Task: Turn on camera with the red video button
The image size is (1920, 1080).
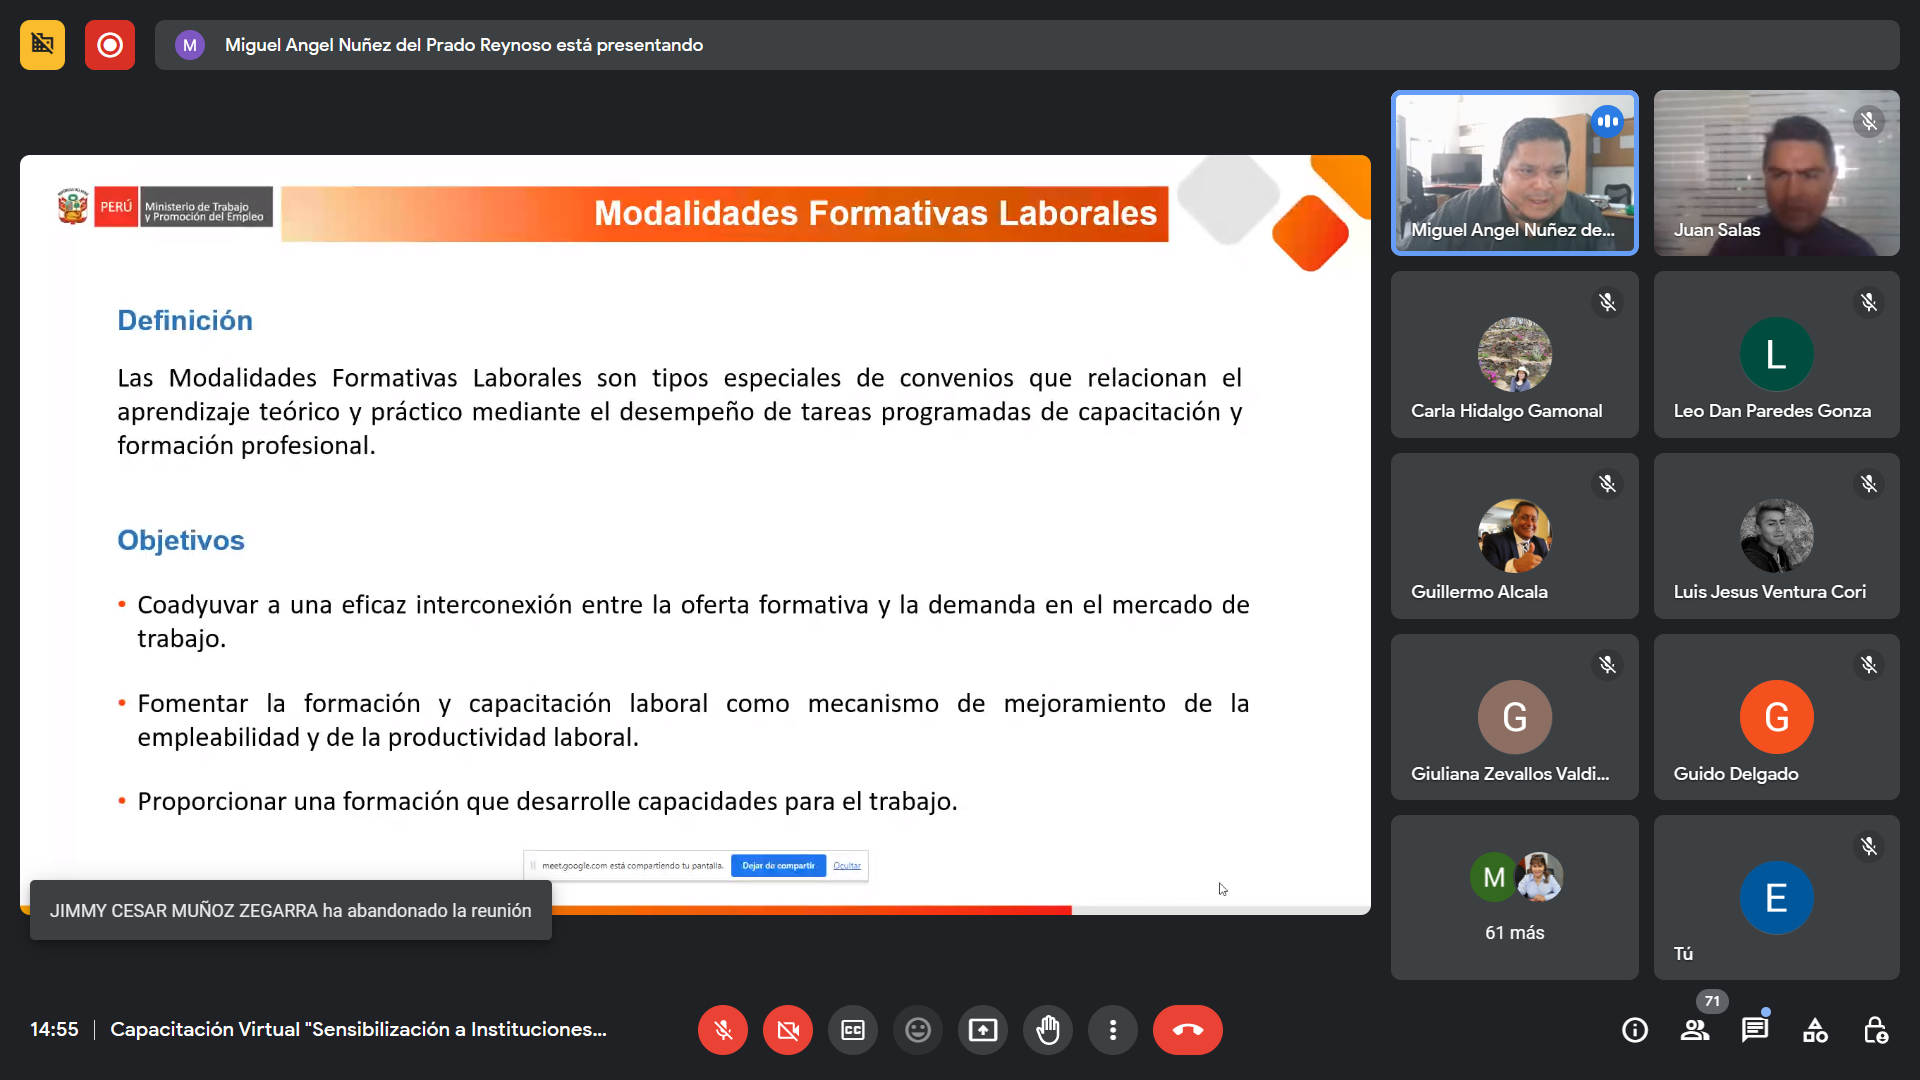Action: [788, 1030]
